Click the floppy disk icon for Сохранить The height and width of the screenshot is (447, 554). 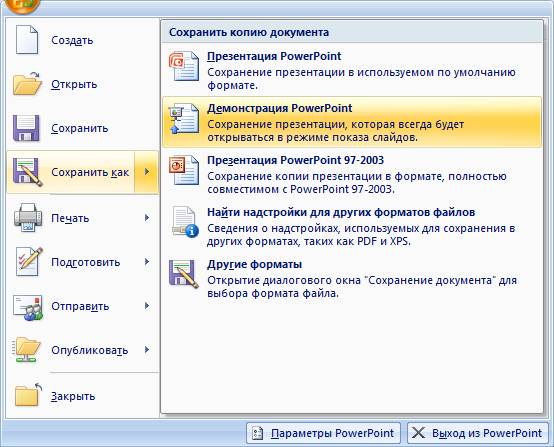point(26,128)
